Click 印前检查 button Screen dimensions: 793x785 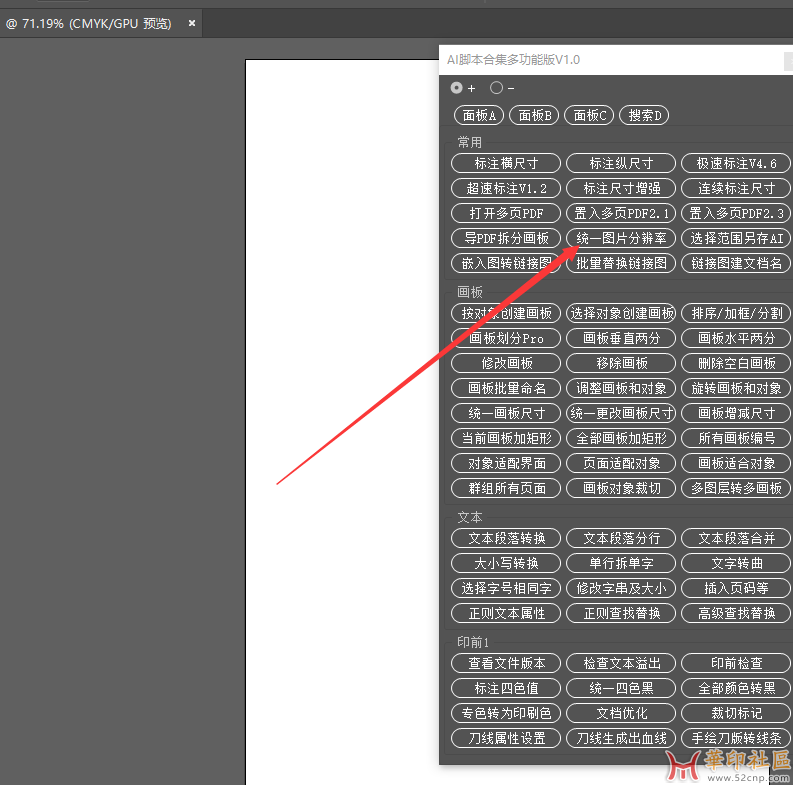[736, 663]
